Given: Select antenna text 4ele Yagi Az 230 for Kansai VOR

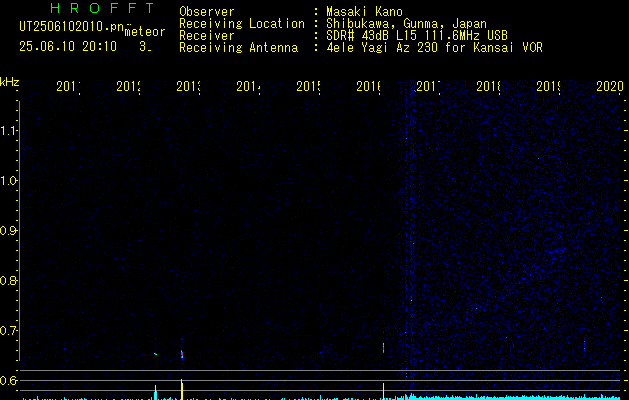Looking at the screenshot, I should 434,48.
